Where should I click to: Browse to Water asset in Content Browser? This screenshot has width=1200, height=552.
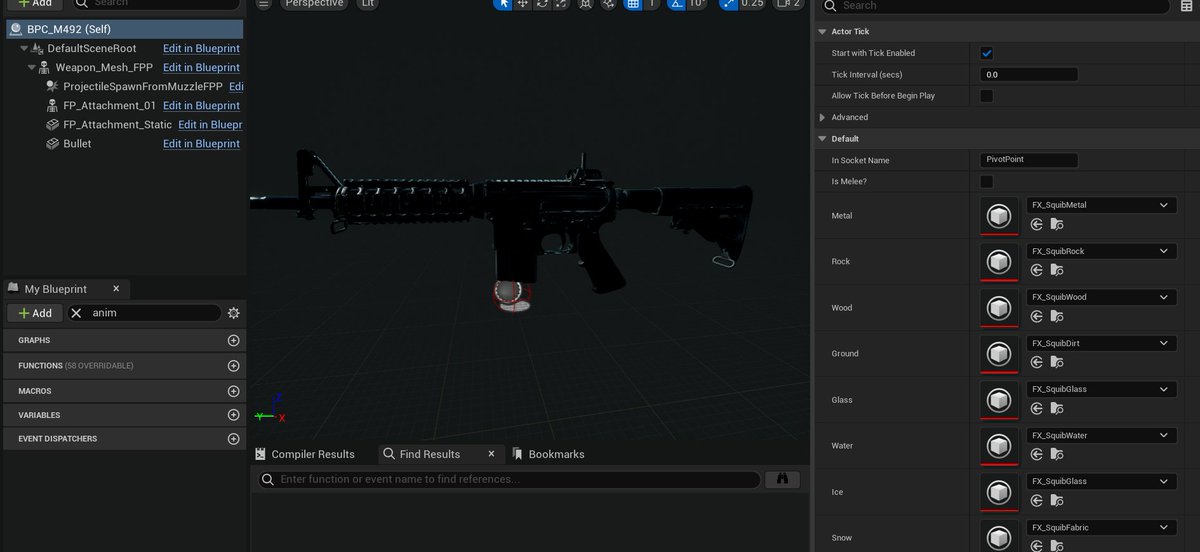tap(1057, 455)
